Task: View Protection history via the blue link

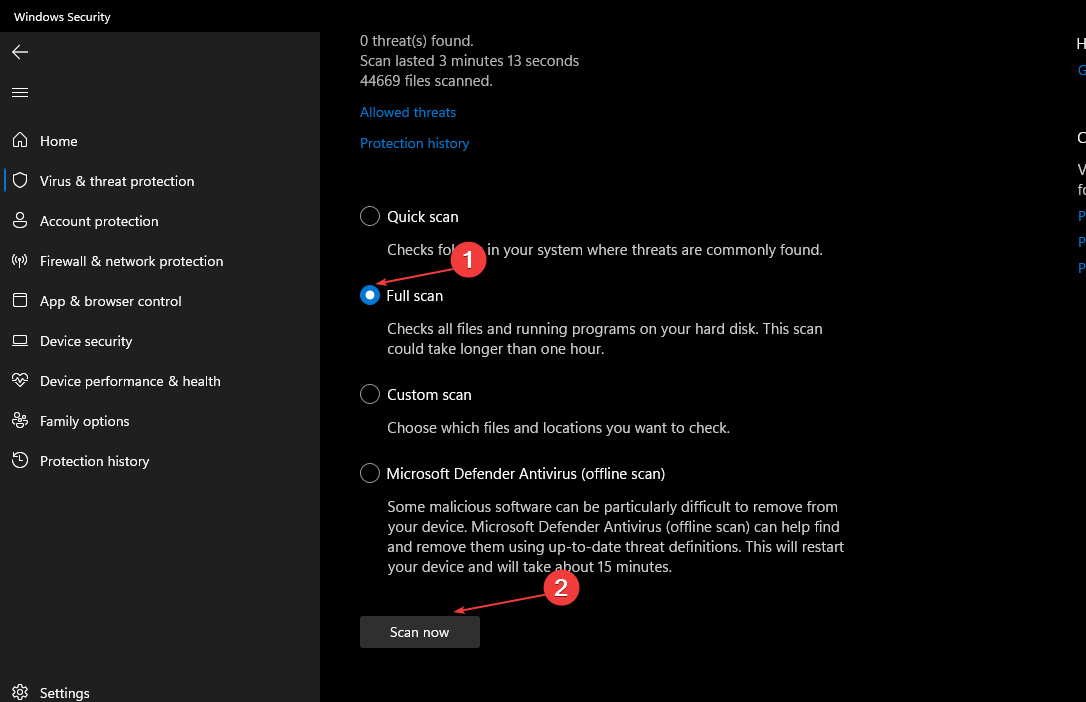Action: pos(414,143)
